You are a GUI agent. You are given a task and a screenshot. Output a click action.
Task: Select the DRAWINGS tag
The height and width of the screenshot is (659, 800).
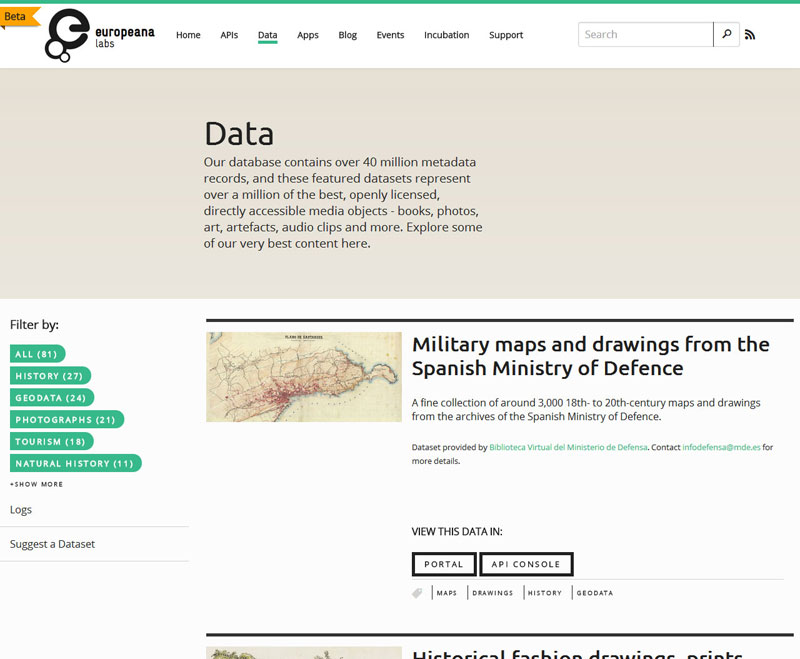tap(492, 593)
